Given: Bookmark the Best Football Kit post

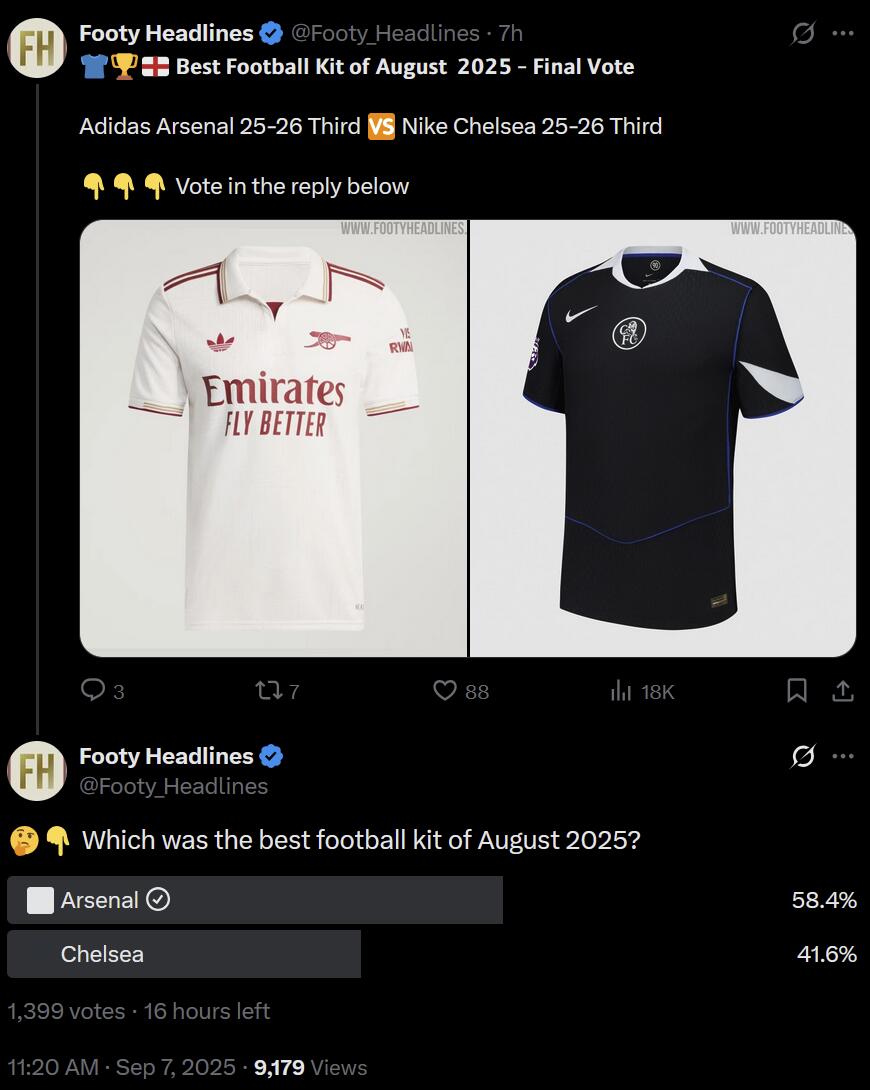Looking at the screenshot, I should (797, 690).
